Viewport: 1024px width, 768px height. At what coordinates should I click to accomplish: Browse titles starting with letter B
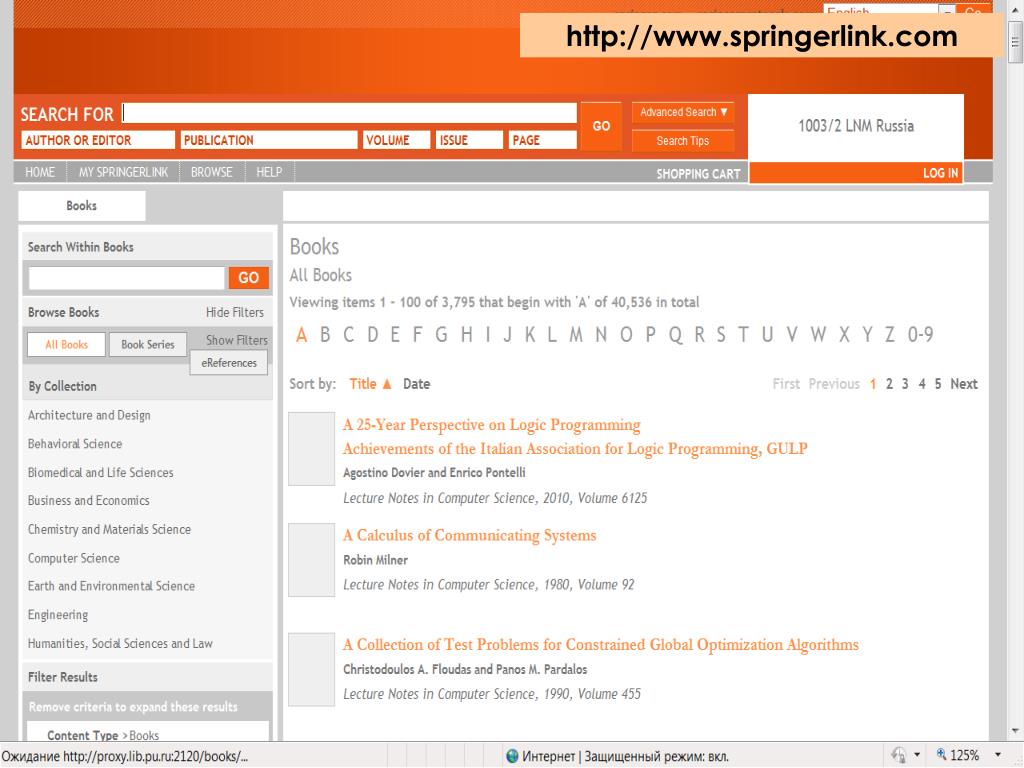tap(325, 335)
